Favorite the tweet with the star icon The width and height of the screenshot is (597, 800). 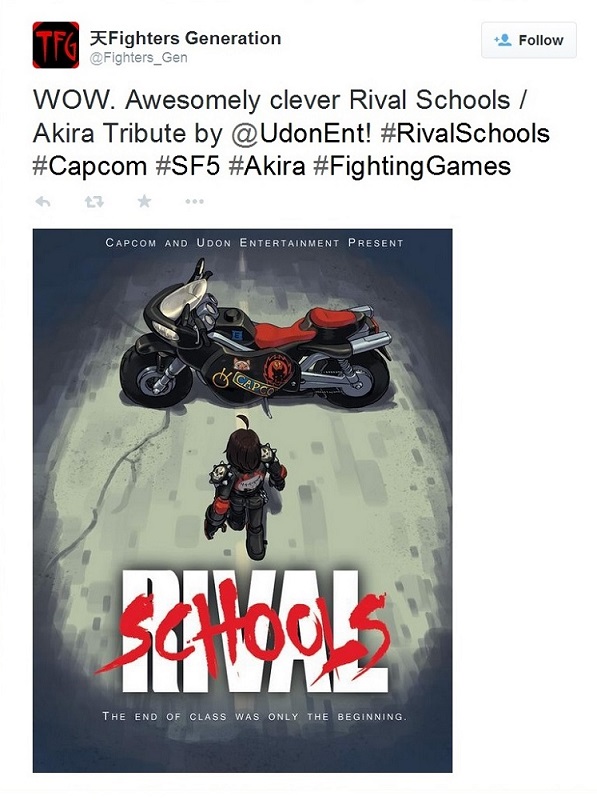pos(144,201)
